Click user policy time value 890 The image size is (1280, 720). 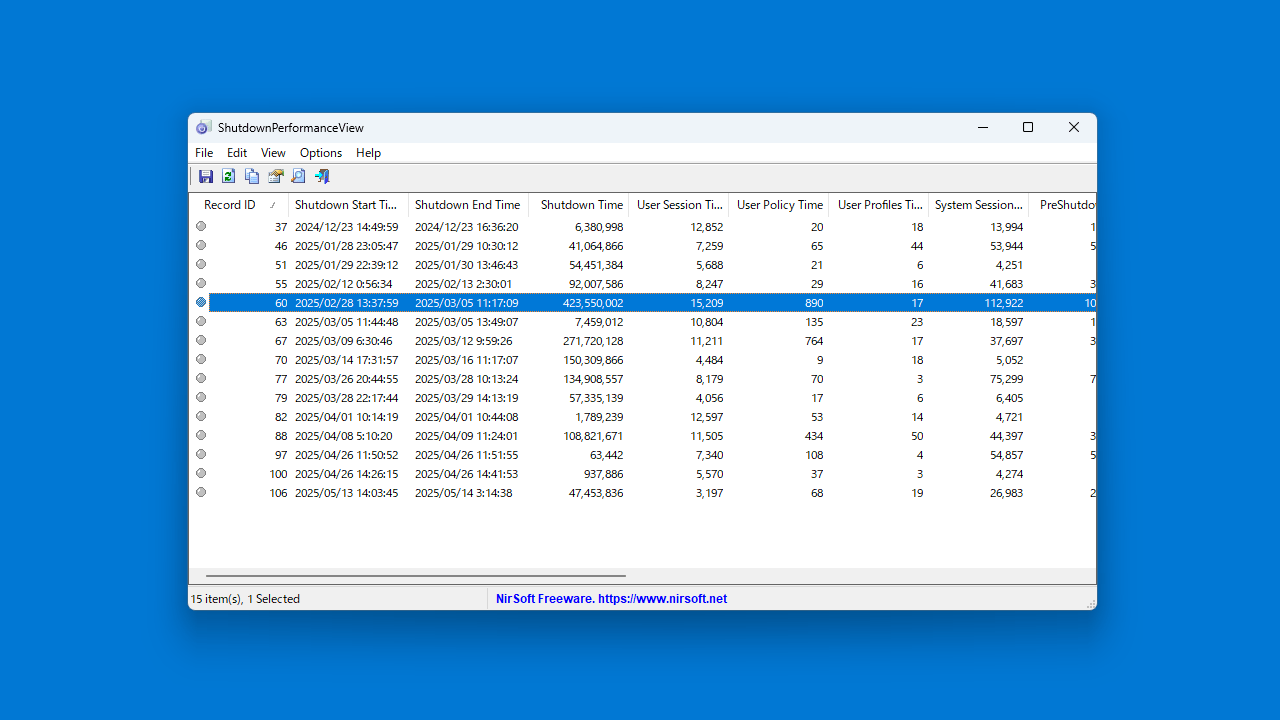pyautogui.click(x=813, y=303)
